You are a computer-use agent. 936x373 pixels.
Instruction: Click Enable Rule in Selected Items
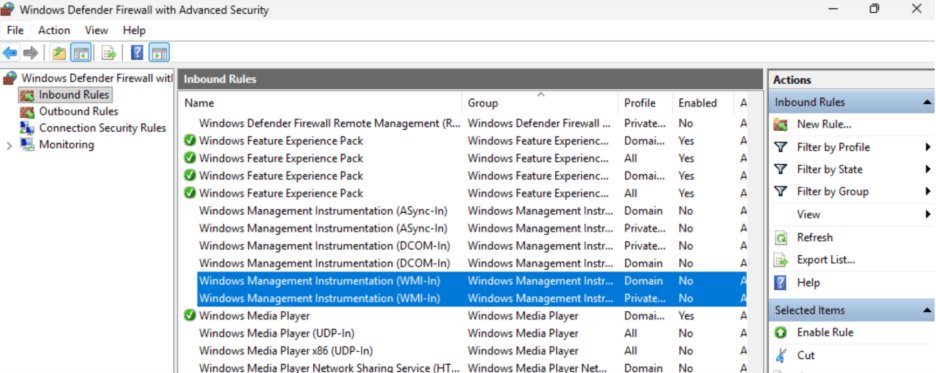pos(825,332)
